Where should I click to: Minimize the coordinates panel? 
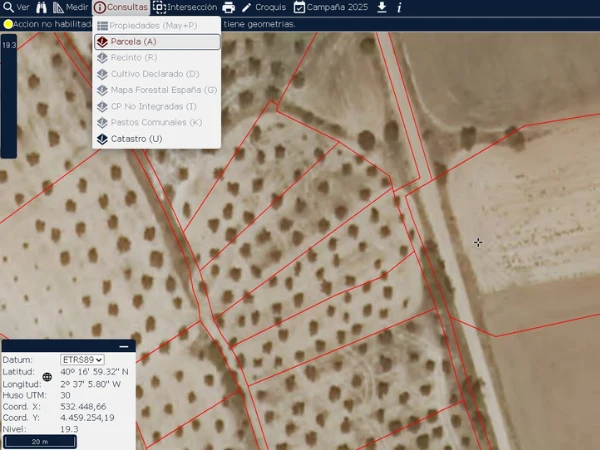124,346
